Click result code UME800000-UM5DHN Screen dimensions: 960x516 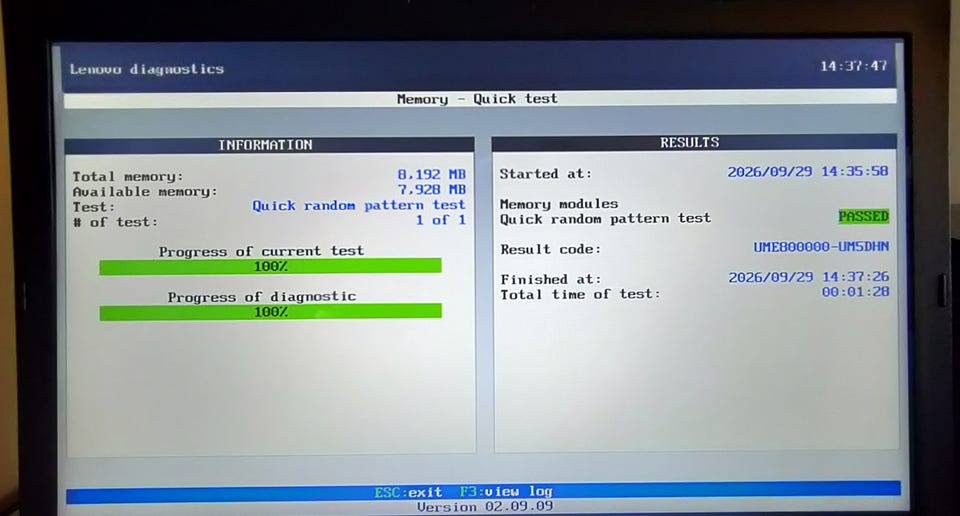pyautogui.click(x=821, y=247)
